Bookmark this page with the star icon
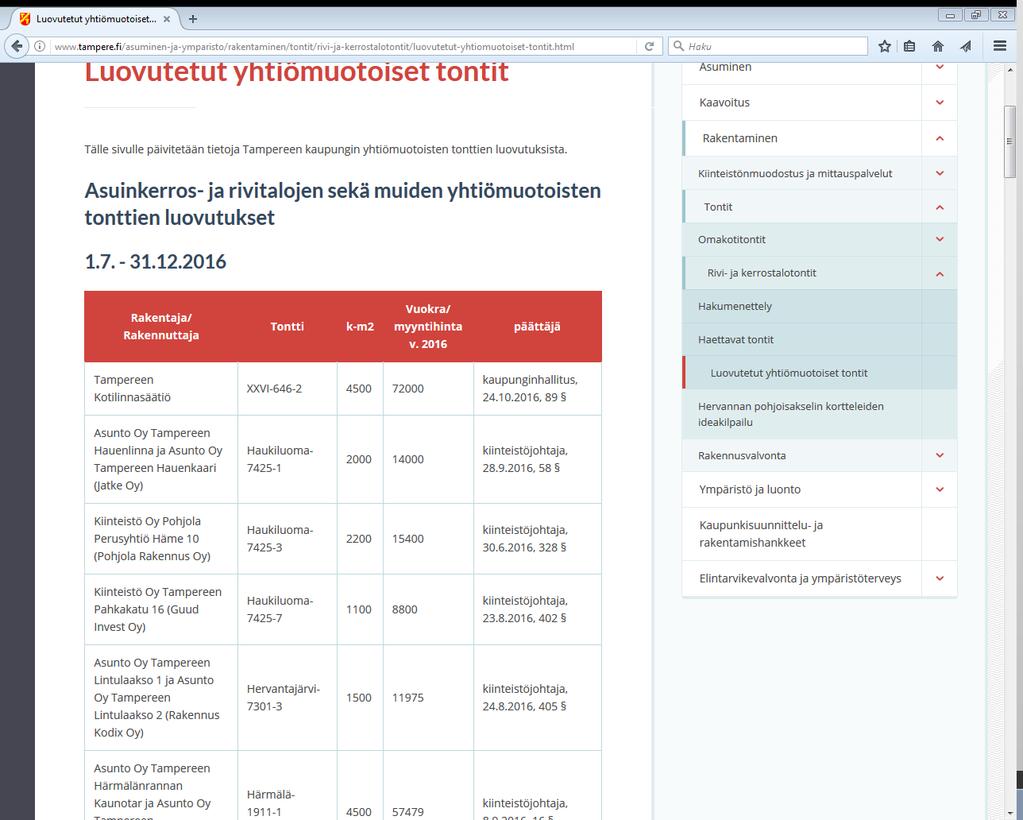Image resolution: width=1023 pixels, height=820 pixels. point(884,46)
